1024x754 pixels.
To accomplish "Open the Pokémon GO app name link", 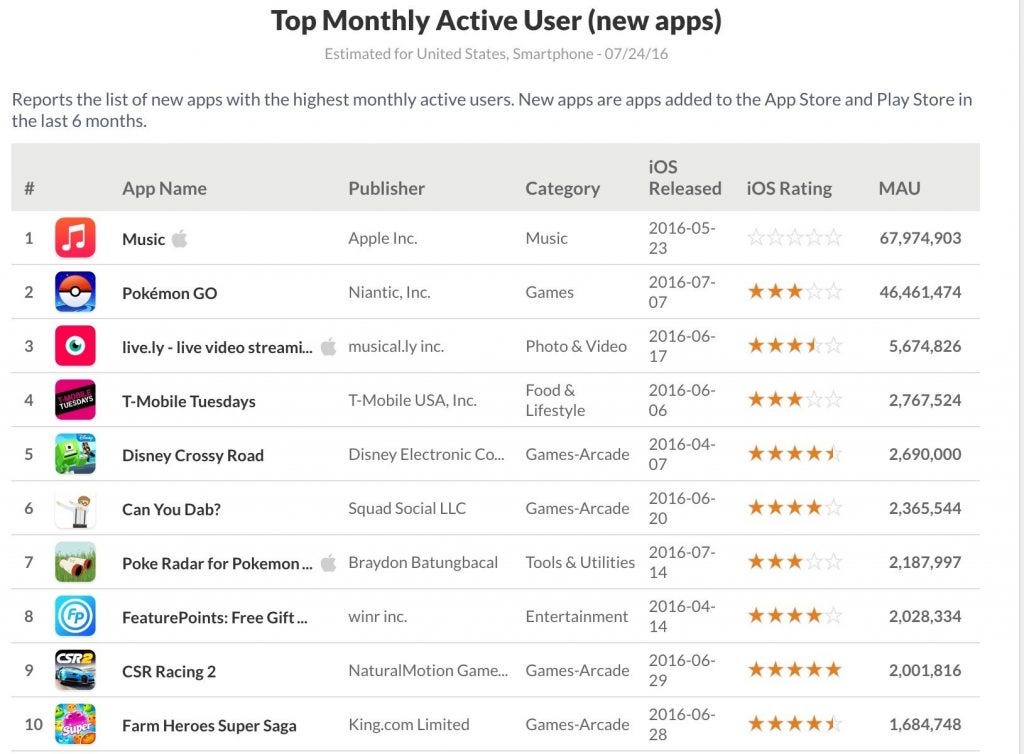I will tap(169, 293).
